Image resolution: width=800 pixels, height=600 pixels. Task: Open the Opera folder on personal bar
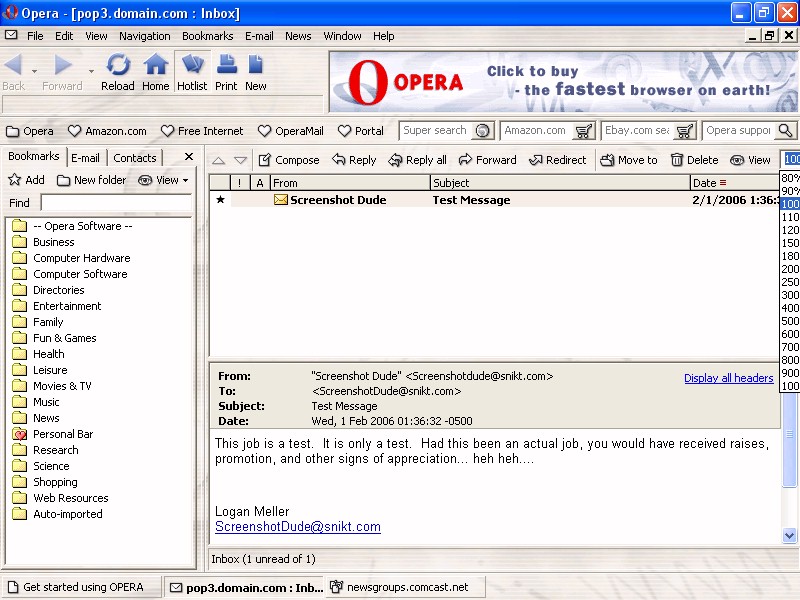(x=30, y=131)
